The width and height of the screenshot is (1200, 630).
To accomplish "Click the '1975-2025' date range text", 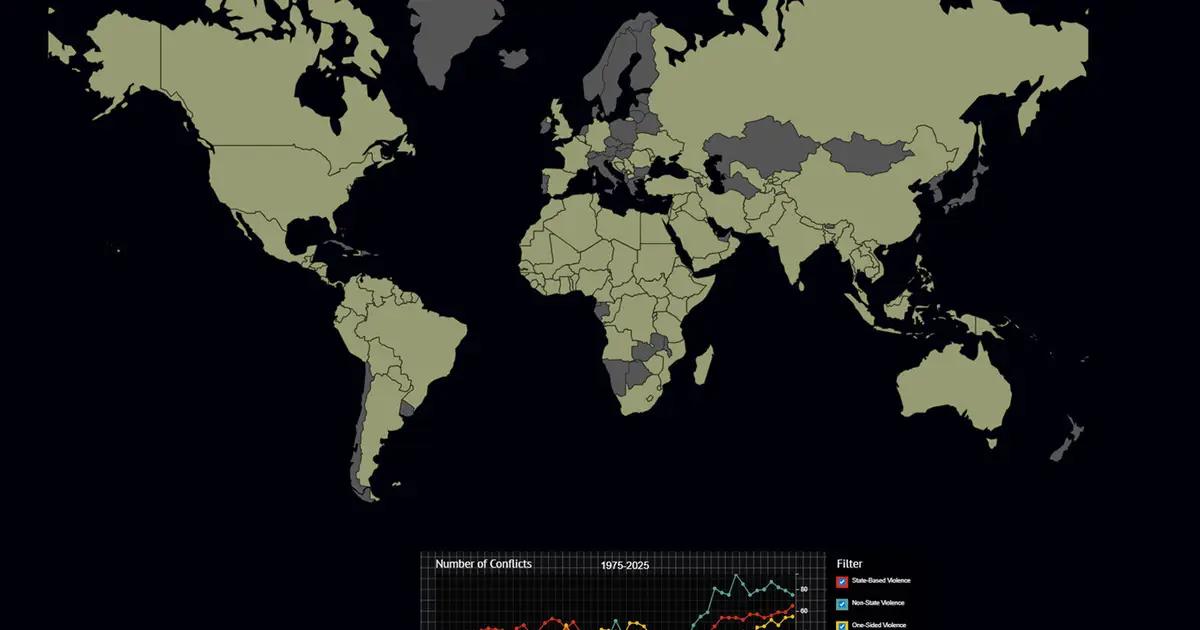I will click(625, 565).
